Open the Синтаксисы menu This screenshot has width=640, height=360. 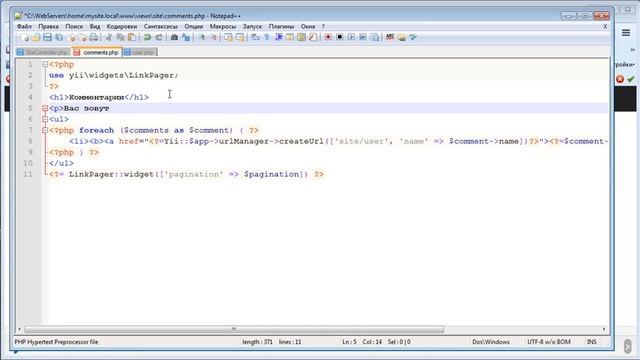160,27
